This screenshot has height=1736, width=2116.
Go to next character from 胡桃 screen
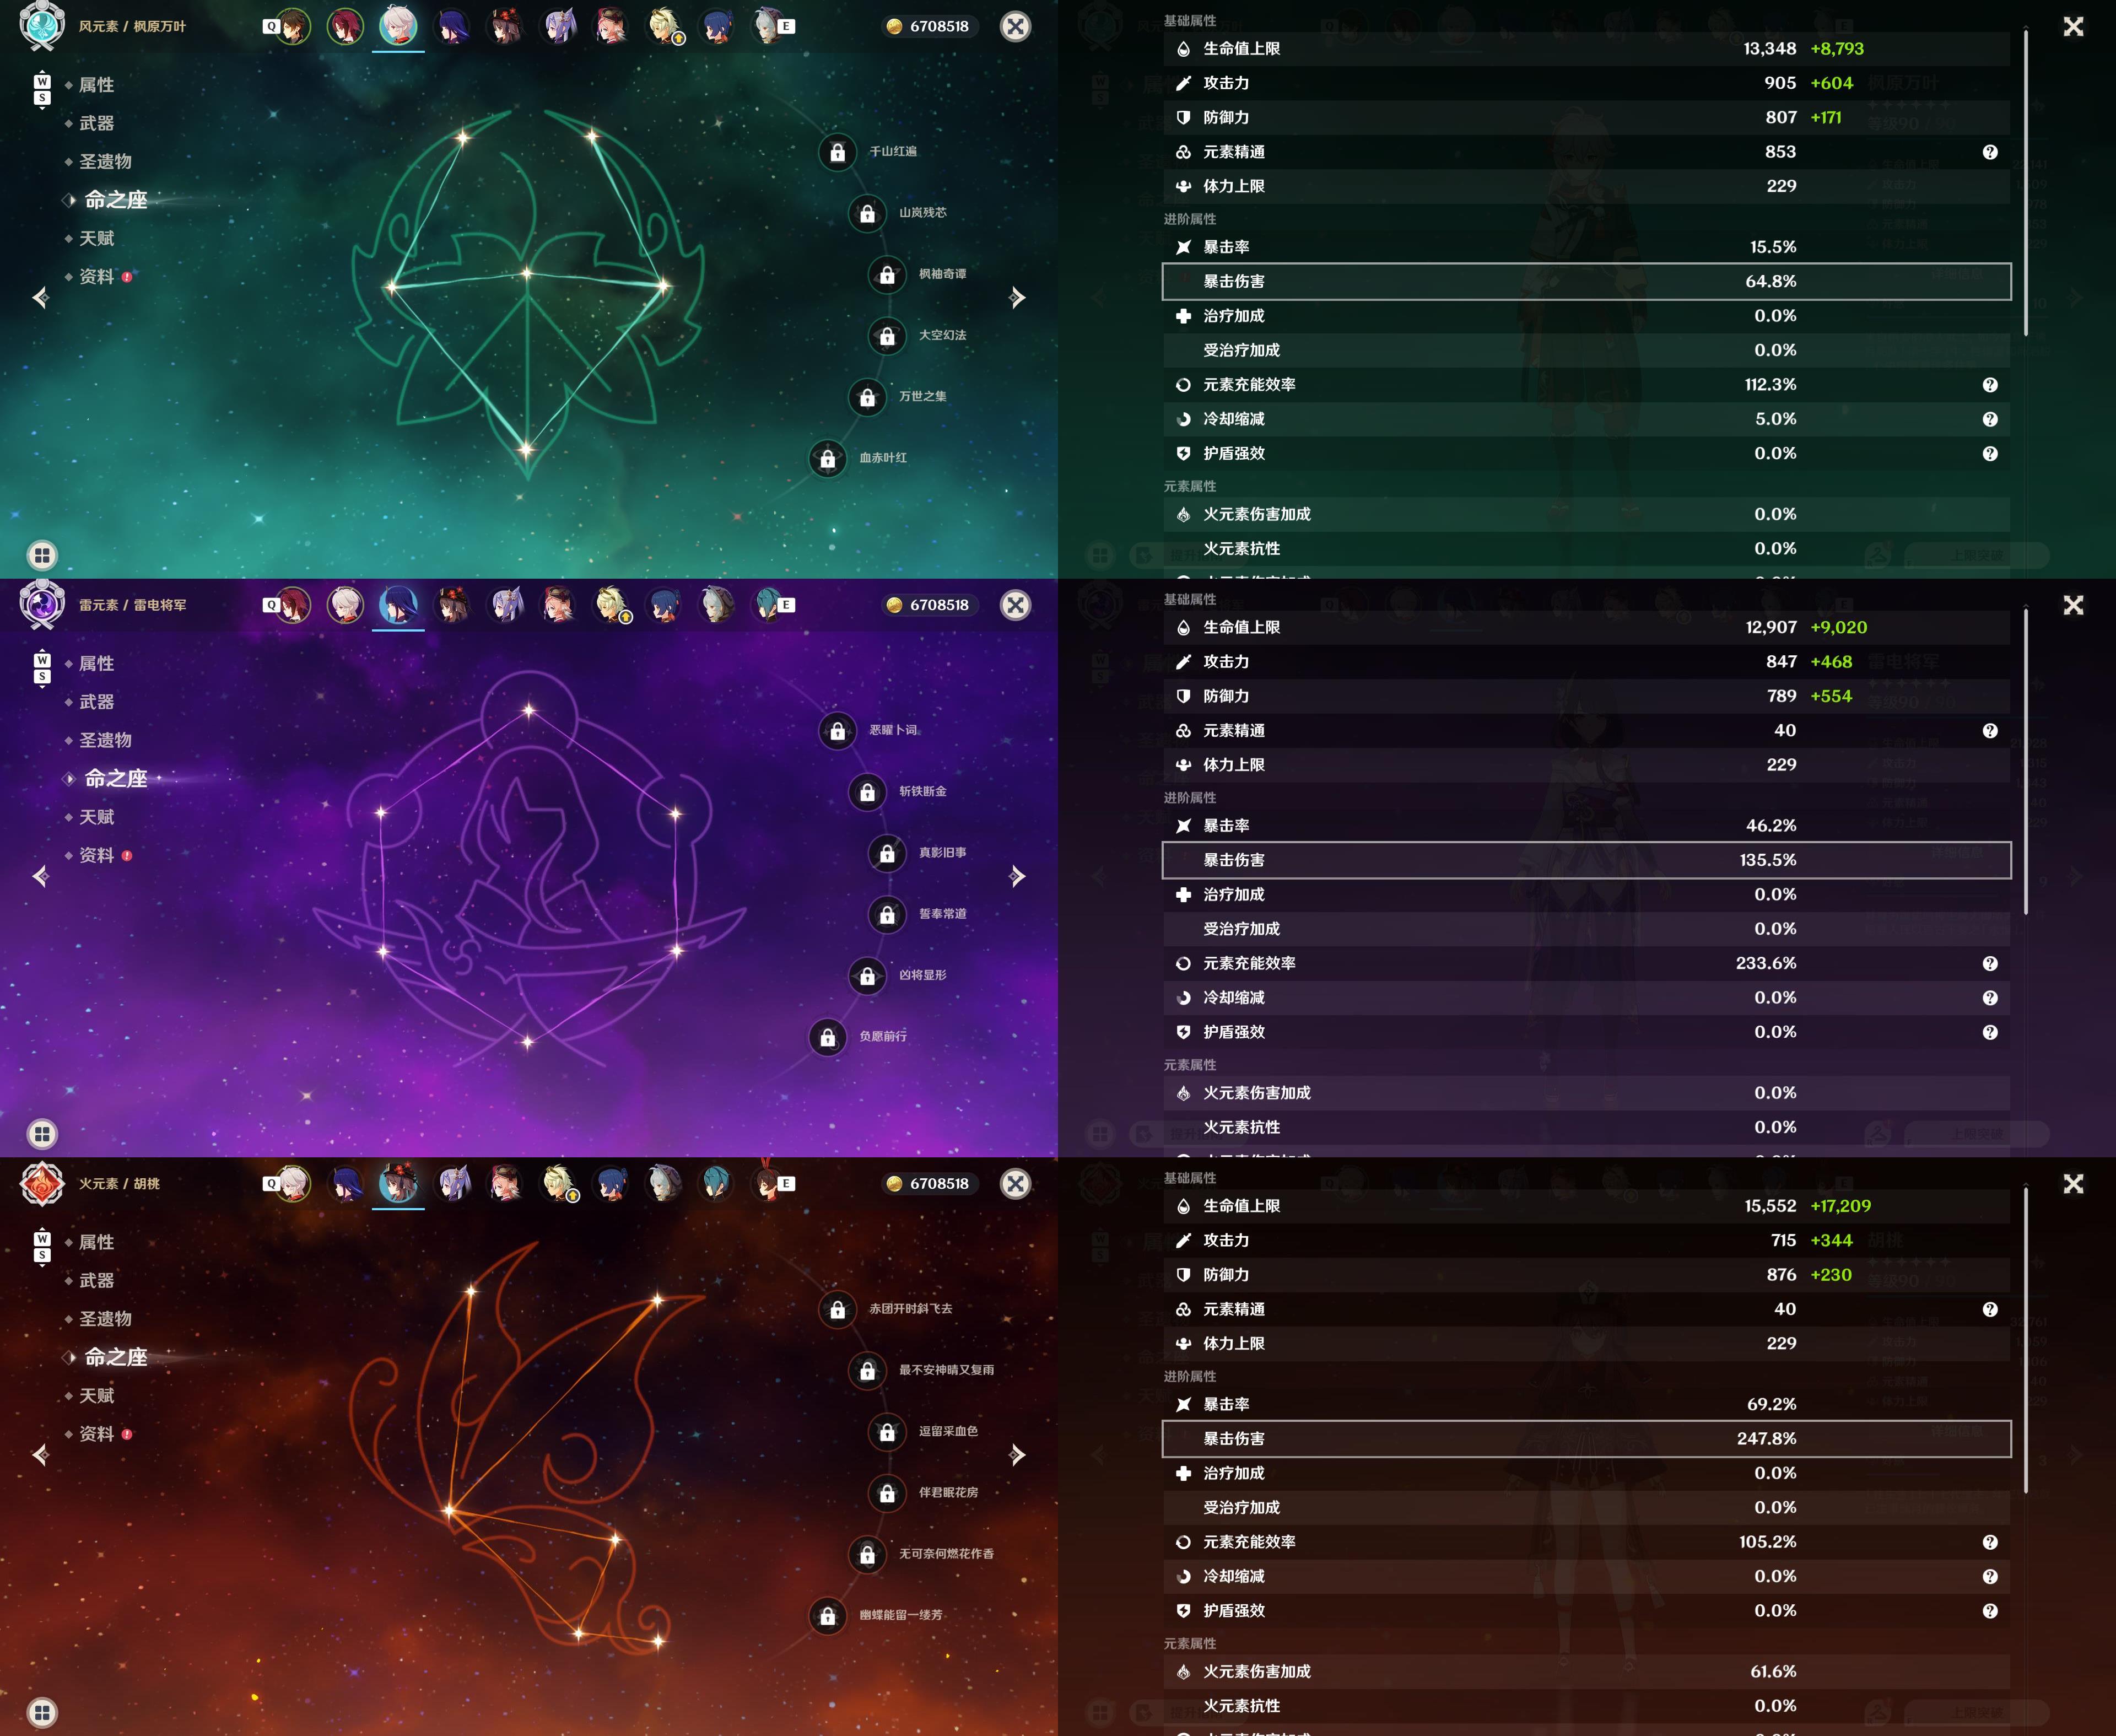1017,1454
